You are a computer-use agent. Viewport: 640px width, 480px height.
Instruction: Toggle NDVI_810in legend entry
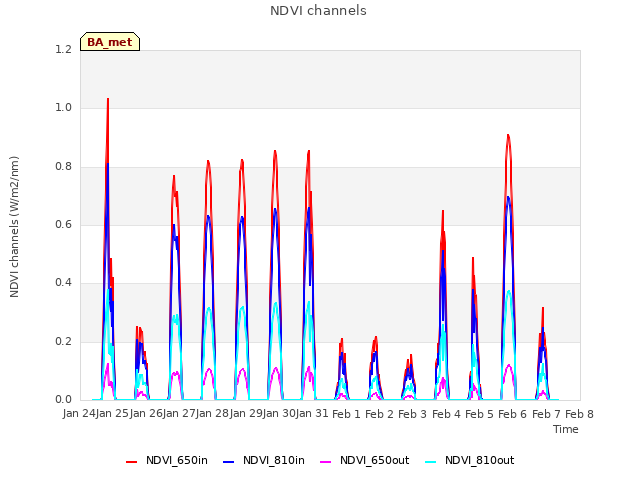(264, 461)
